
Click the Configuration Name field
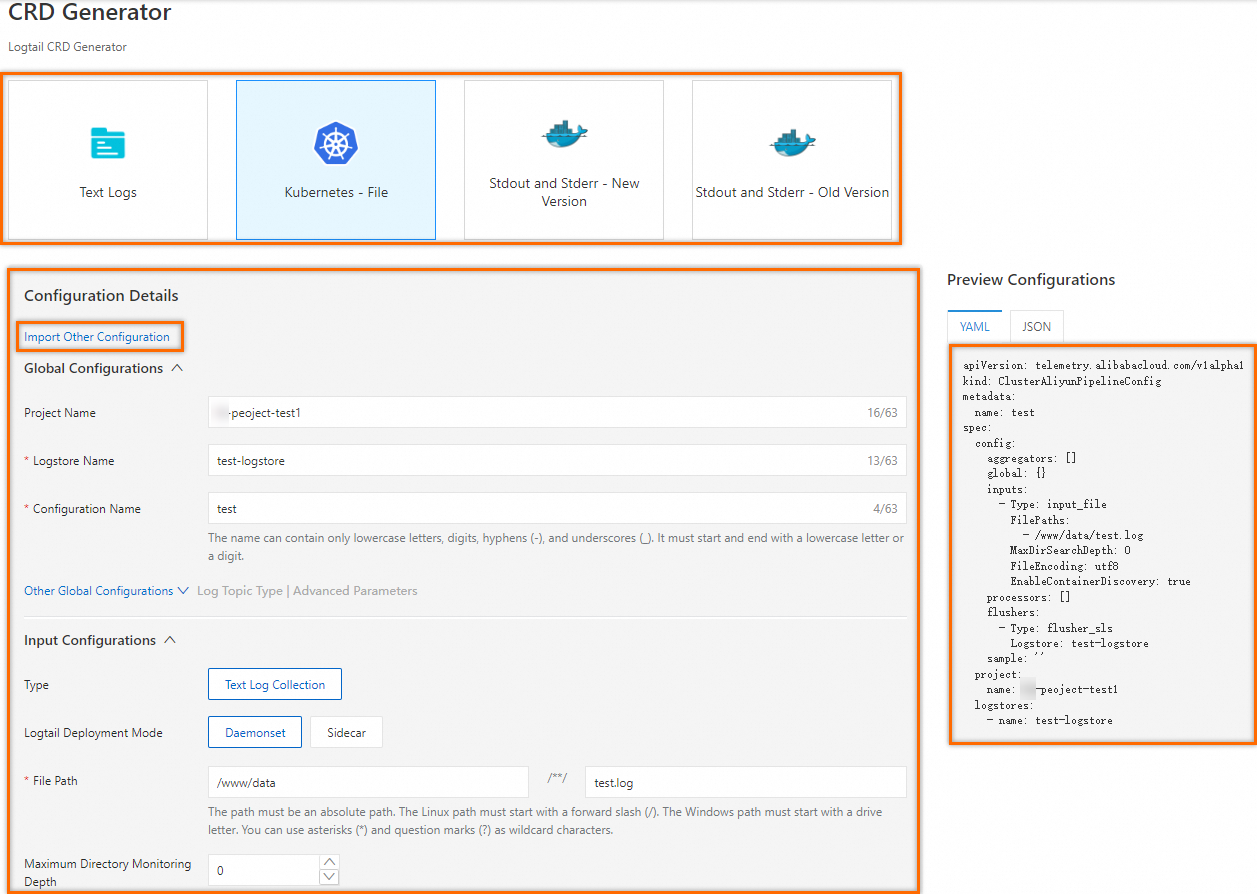click(557, 508)
